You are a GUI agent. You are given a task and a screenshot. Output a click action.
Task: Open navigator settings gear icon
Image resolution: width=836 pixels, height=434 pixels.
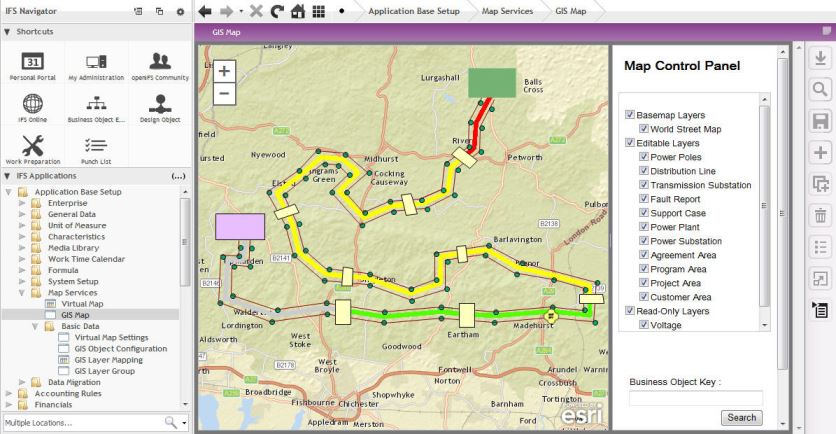coord(180,11)
